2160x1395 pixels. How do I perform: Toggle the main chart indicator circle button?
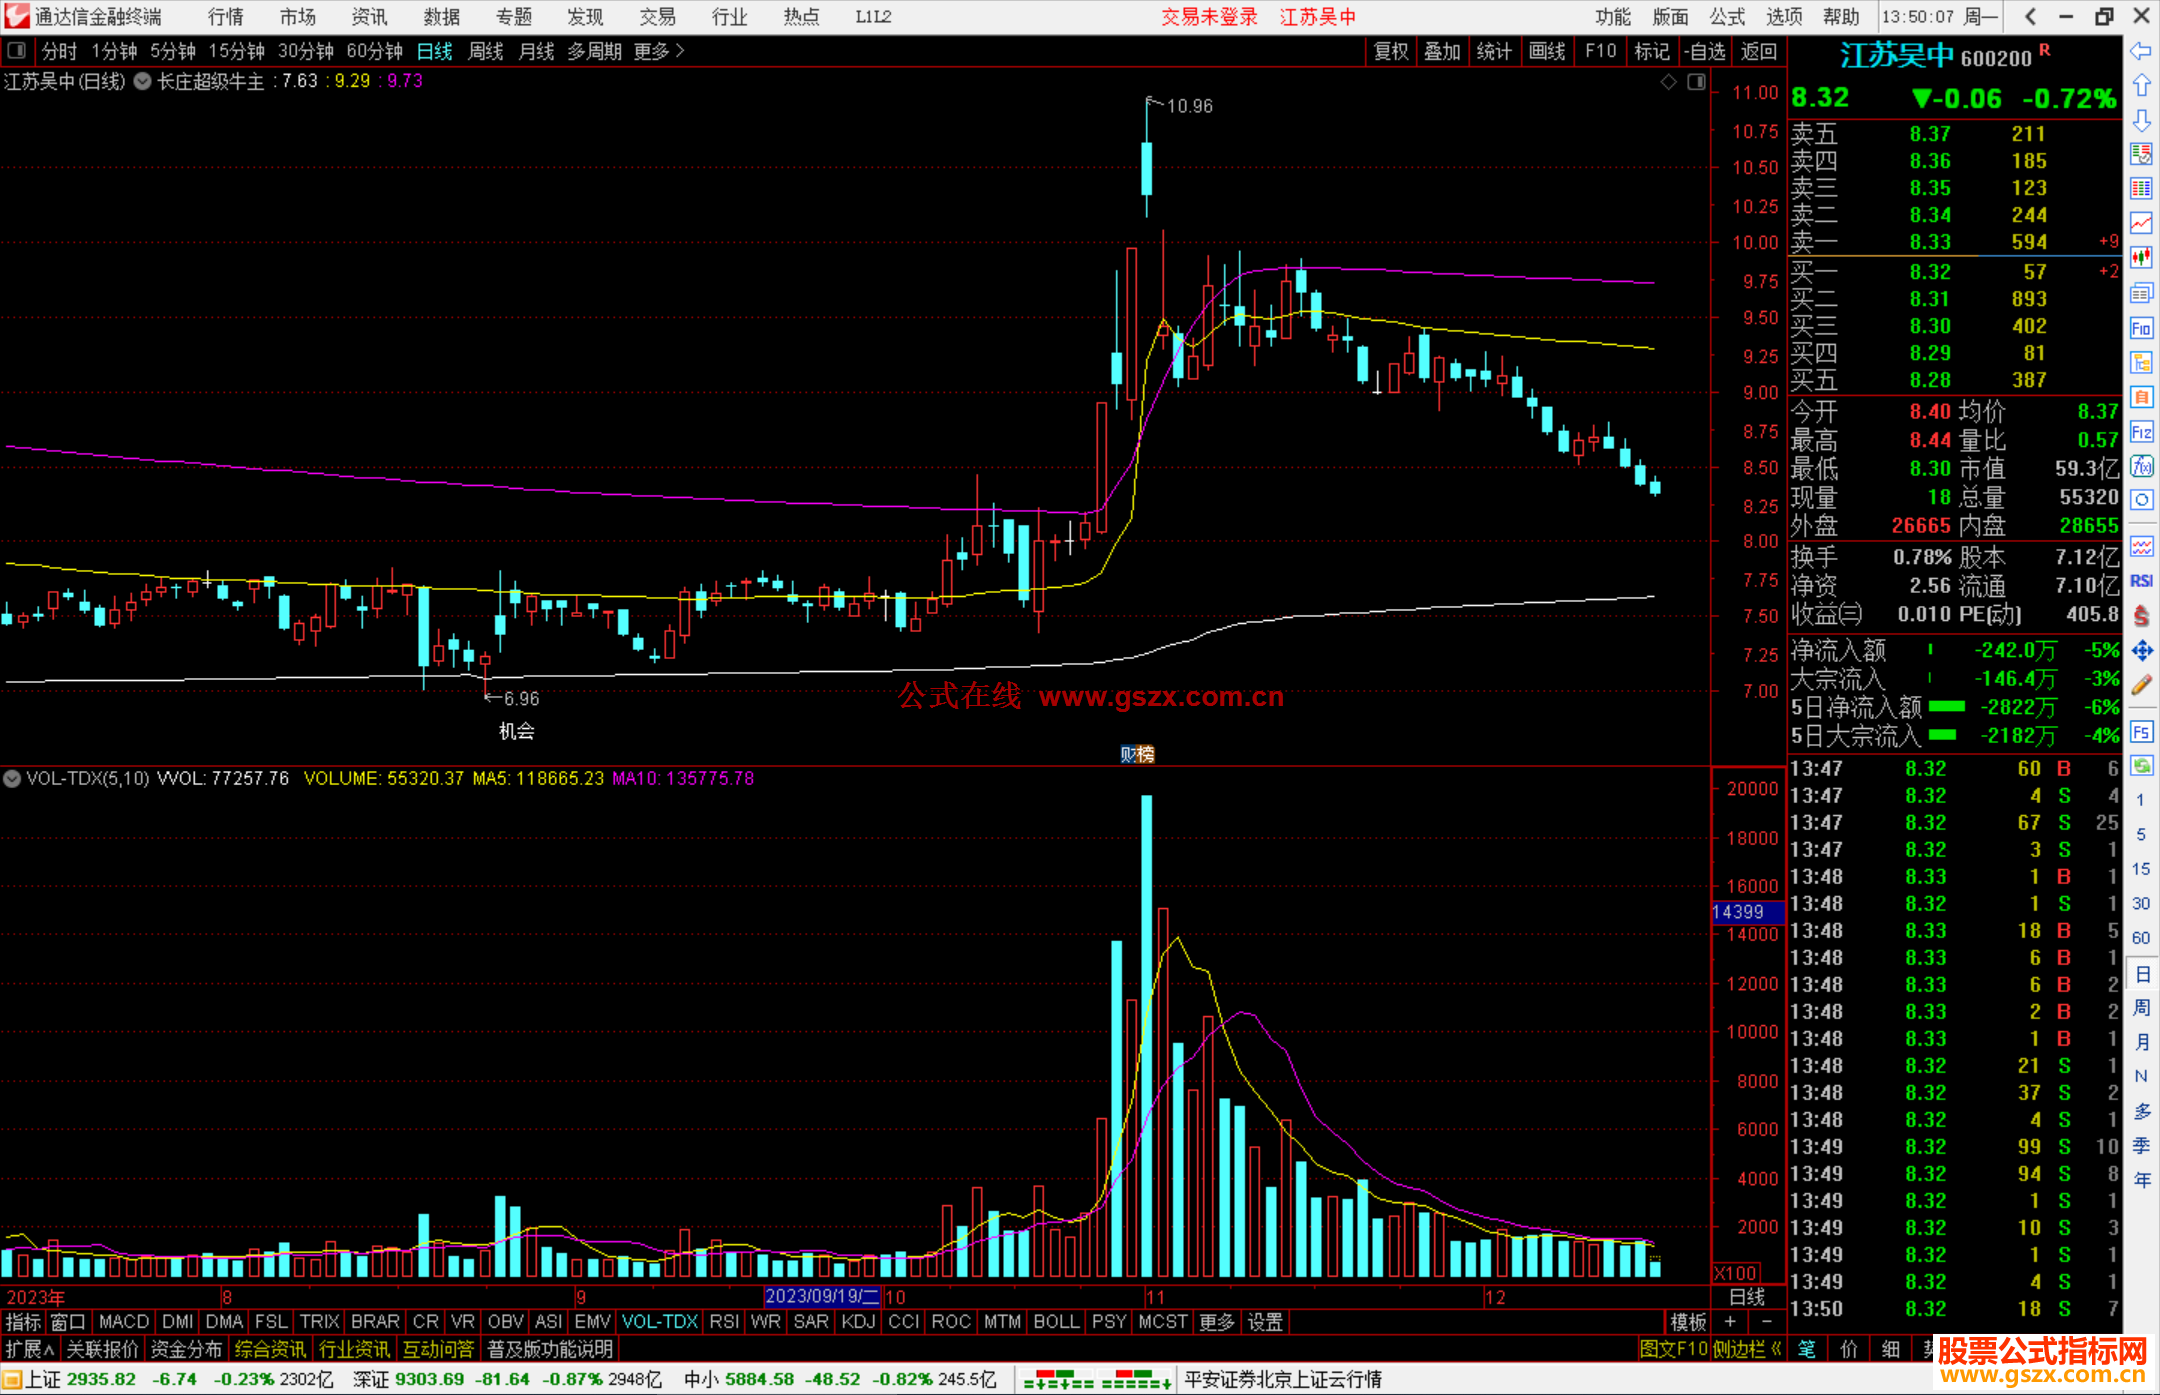(x=143, y=82)
